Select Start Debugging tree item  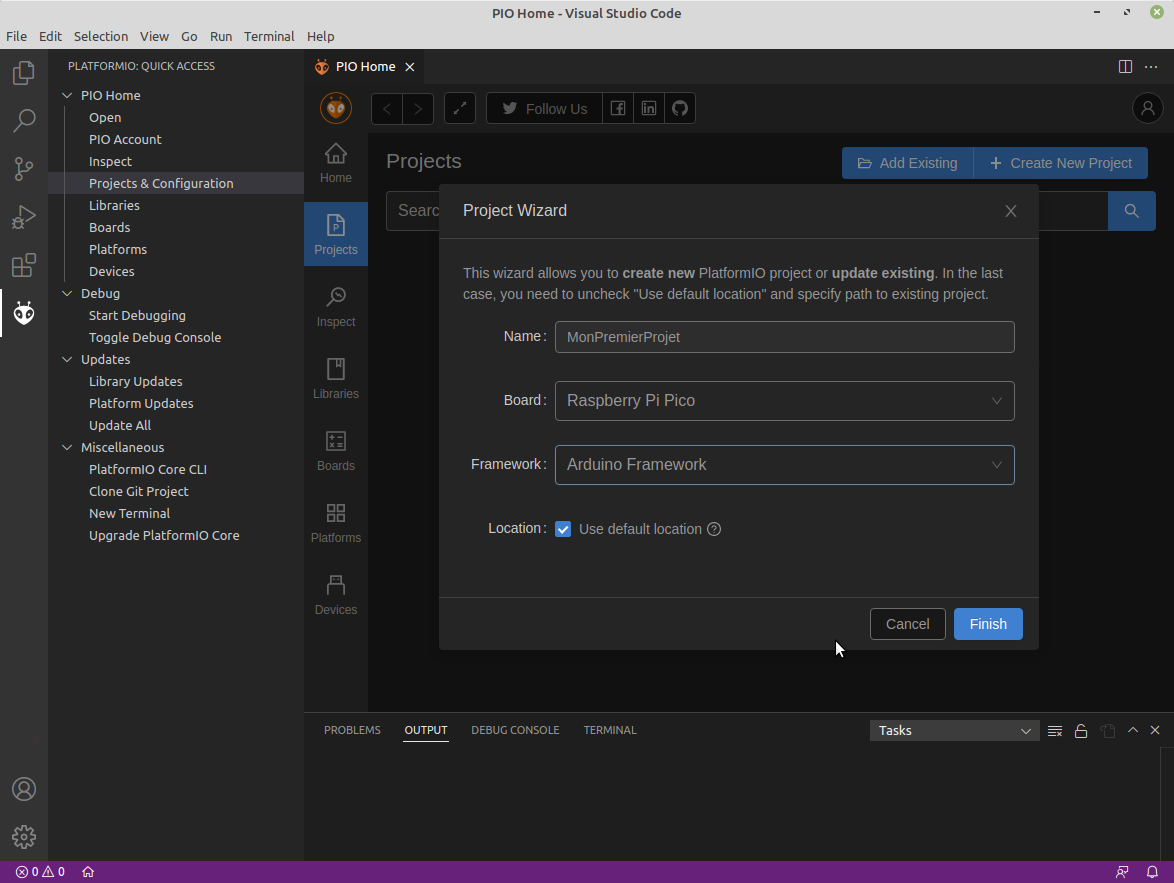pyautogui.click(x=176, y=315)
